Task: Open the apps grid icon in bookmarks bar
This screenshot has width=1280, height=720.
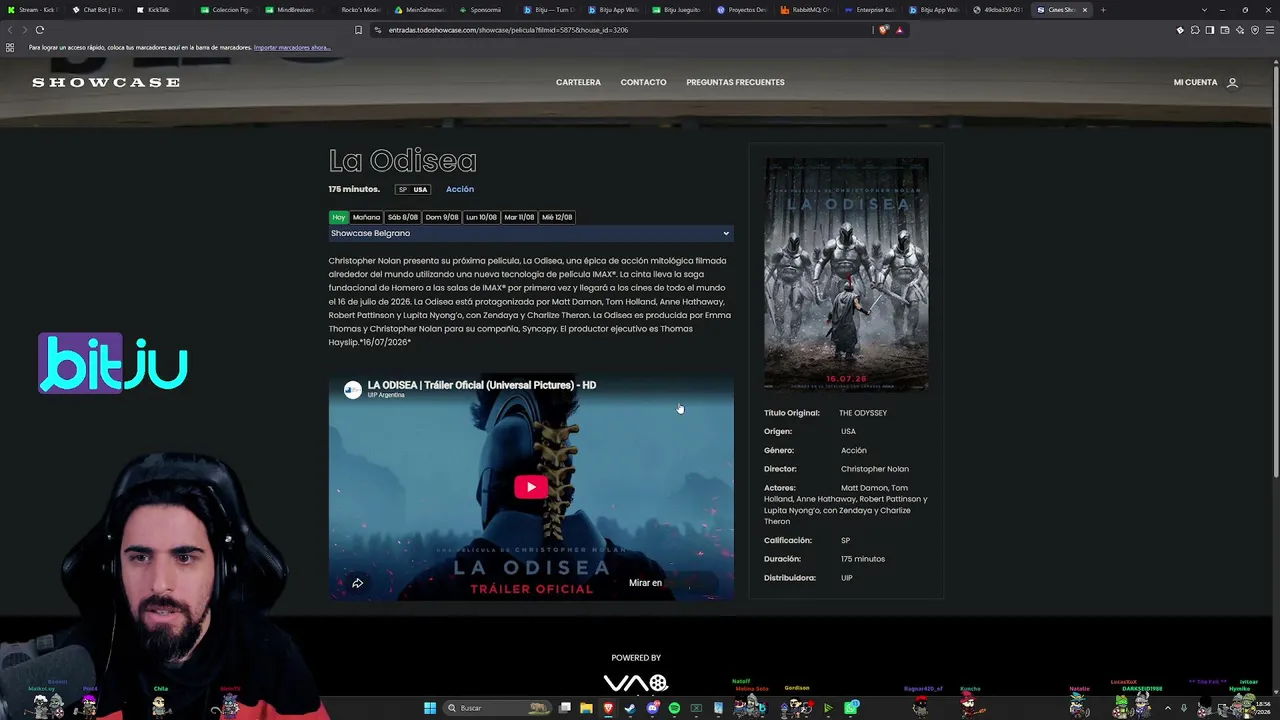Action: 10,47
